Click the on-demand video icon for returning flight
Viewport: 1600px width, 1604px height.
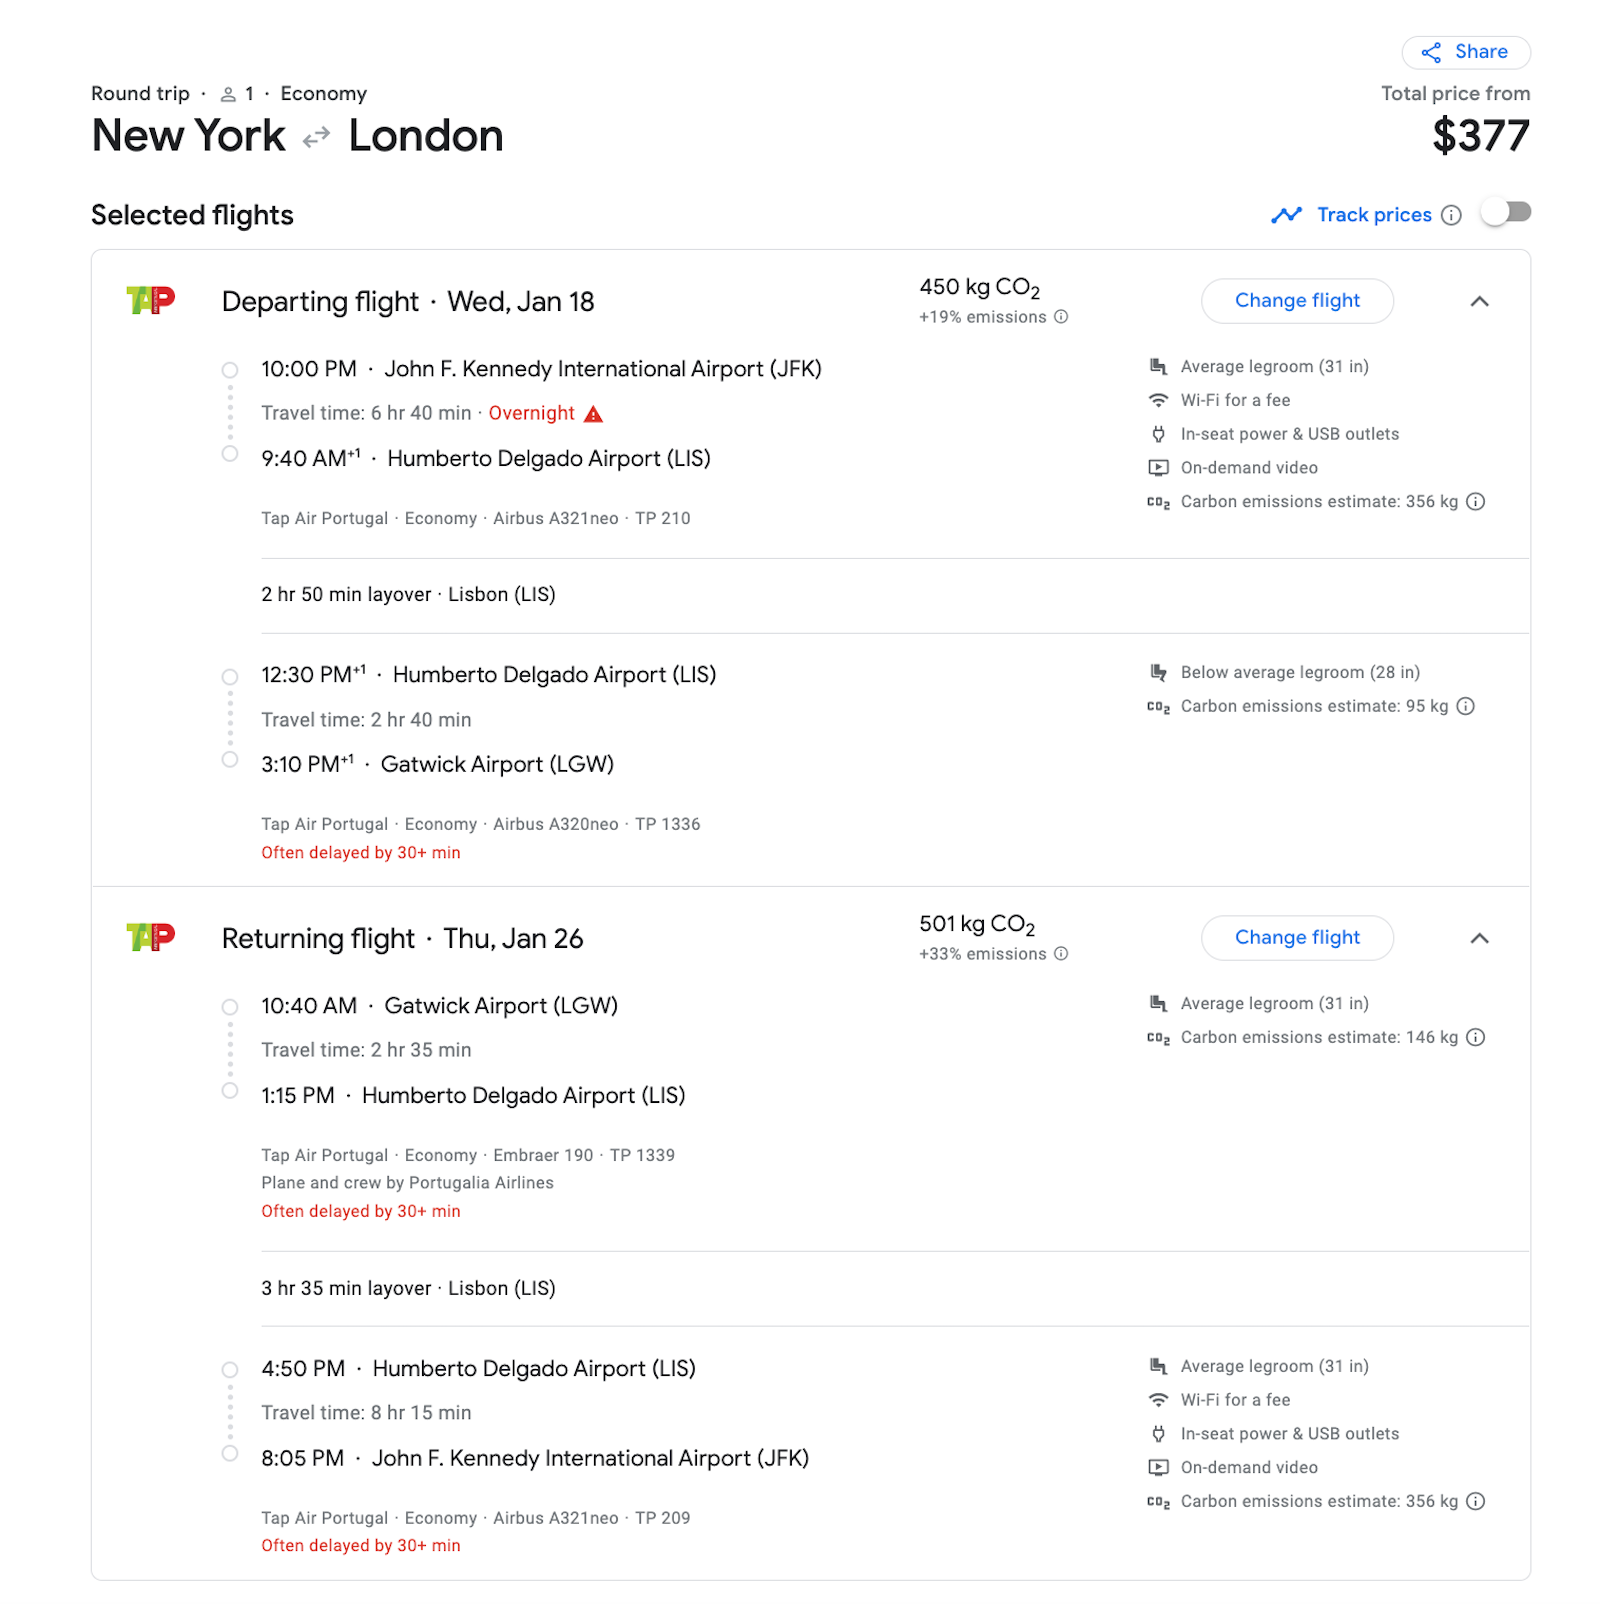(x=1158, y=1467)
